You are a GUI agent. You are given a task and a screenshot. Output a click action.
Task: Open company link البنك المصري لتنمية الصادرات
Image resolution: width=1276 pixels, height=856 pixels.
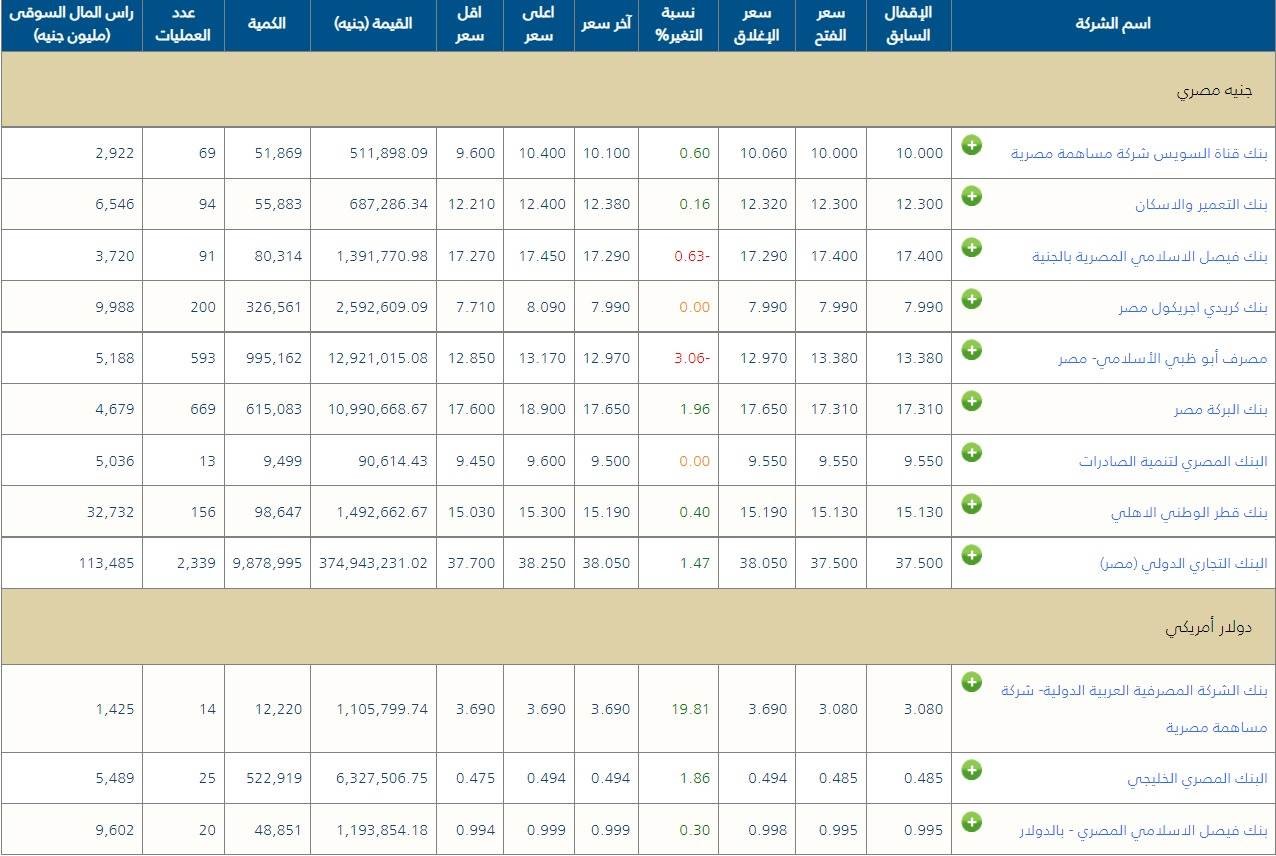click(x=1174, y=462)
